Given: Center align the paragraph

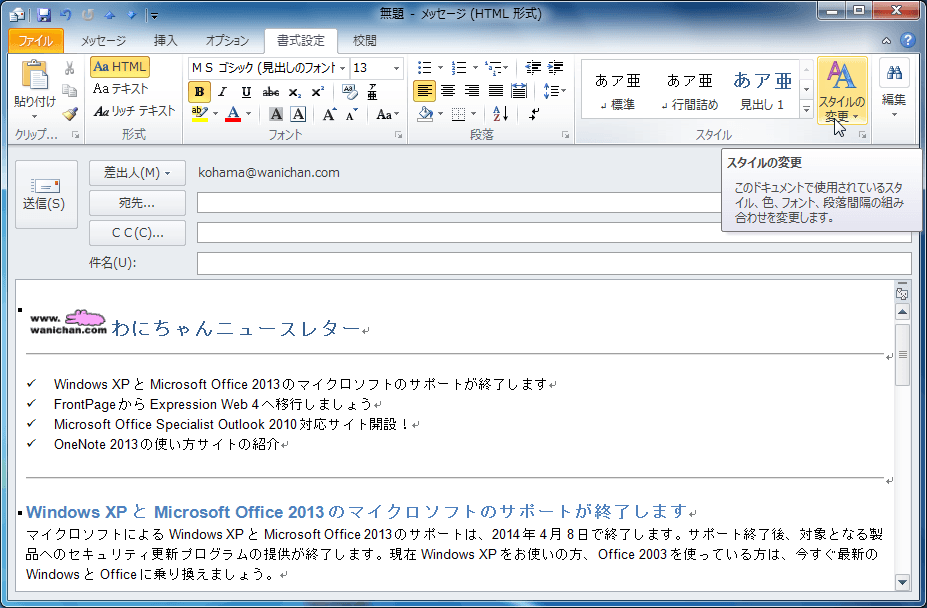Looking at the screenshot, I should click(x=448, y=91).
